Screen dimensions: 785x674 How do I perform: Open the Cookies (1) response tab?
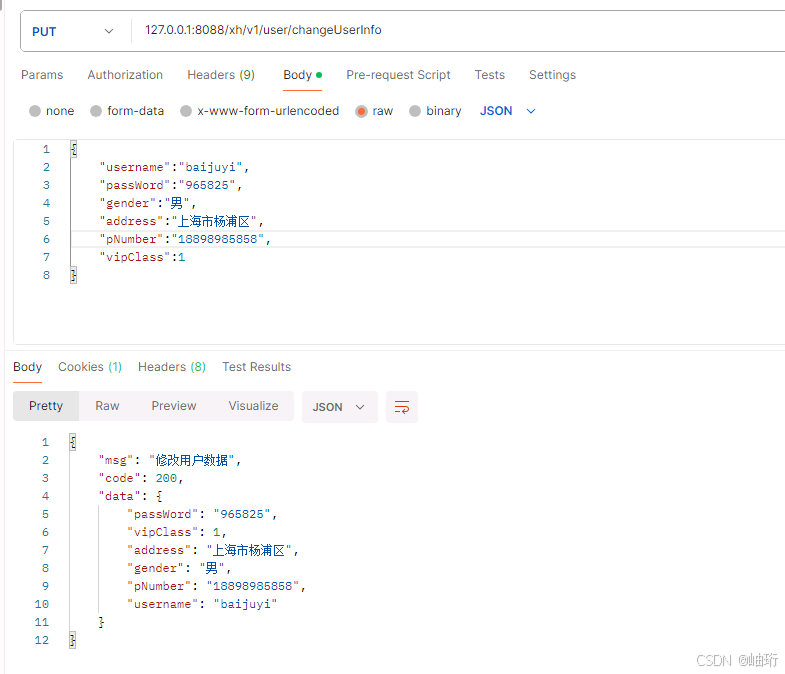[90, 367]
